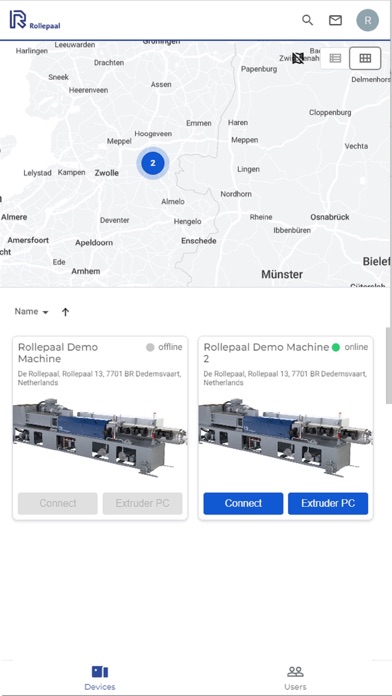
Task: Toggle ascending sort arrow
Action: [65, 312]
